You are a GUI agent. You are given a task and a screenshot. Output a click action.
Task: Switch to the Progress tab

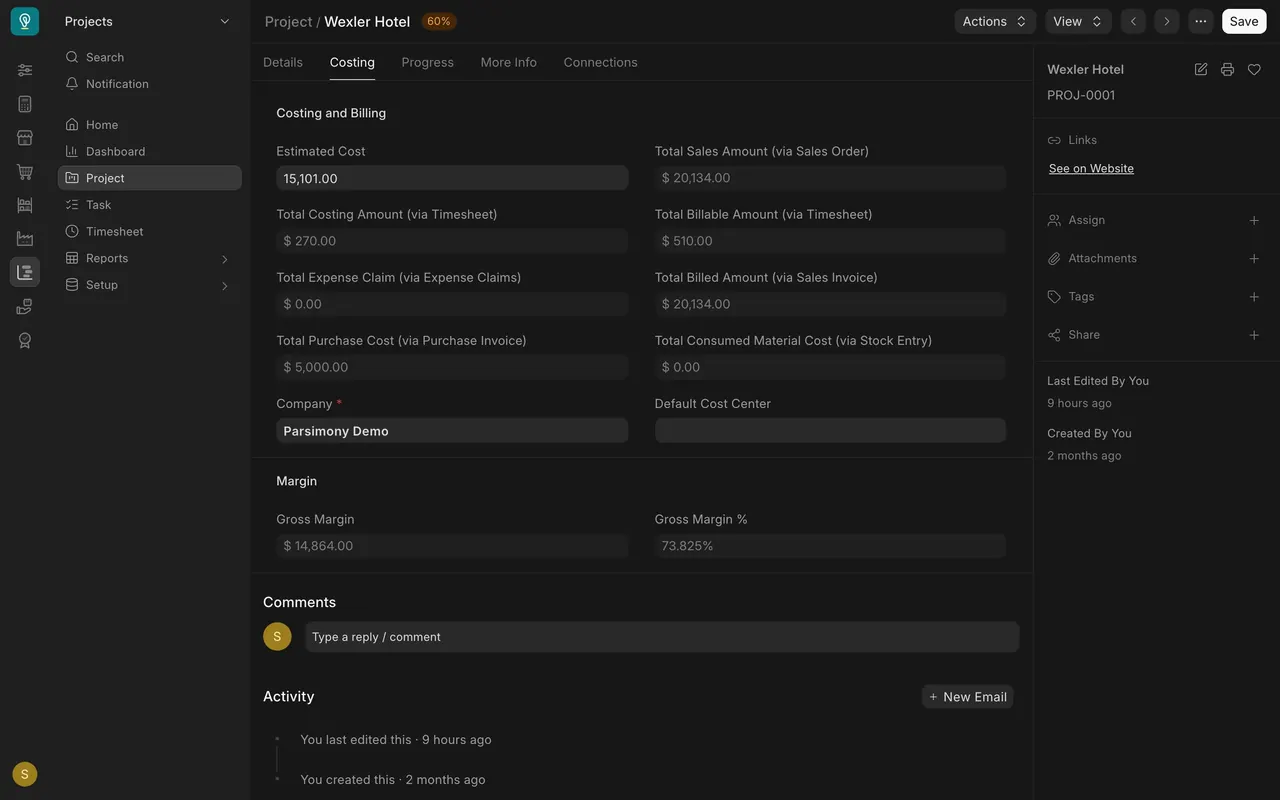(428, 62)
